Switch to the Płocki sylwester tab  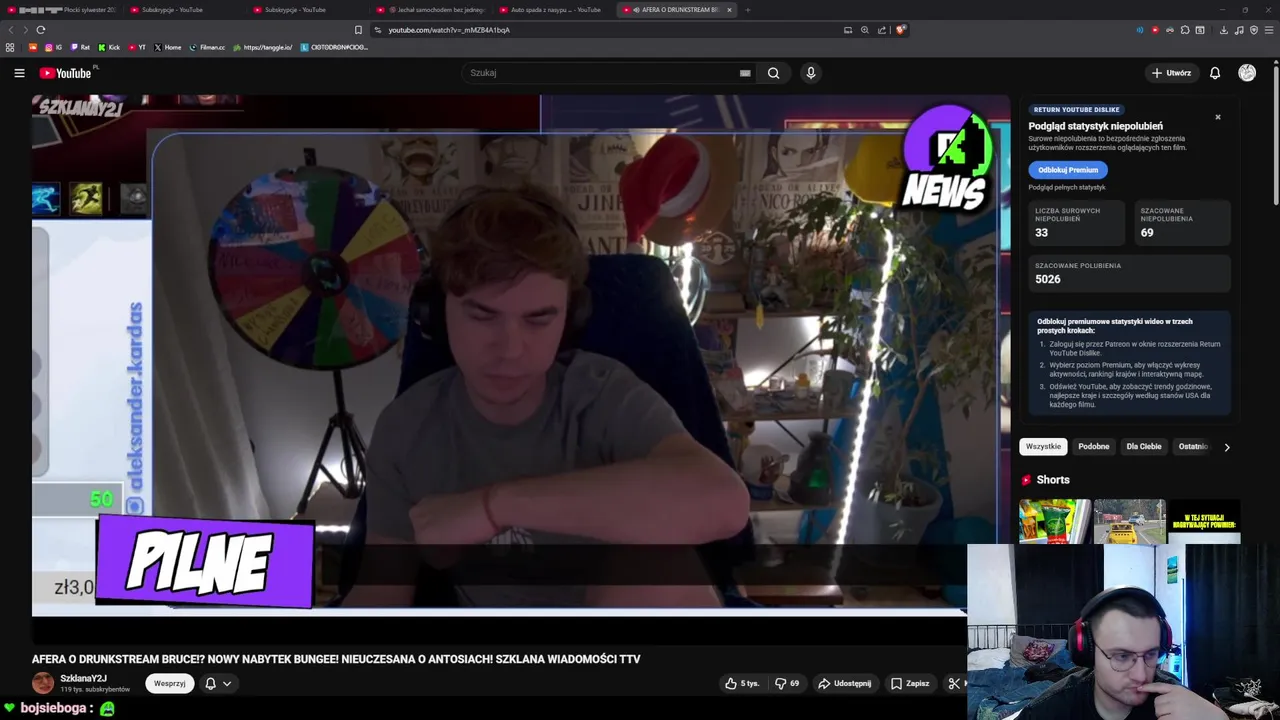point(62,9)
